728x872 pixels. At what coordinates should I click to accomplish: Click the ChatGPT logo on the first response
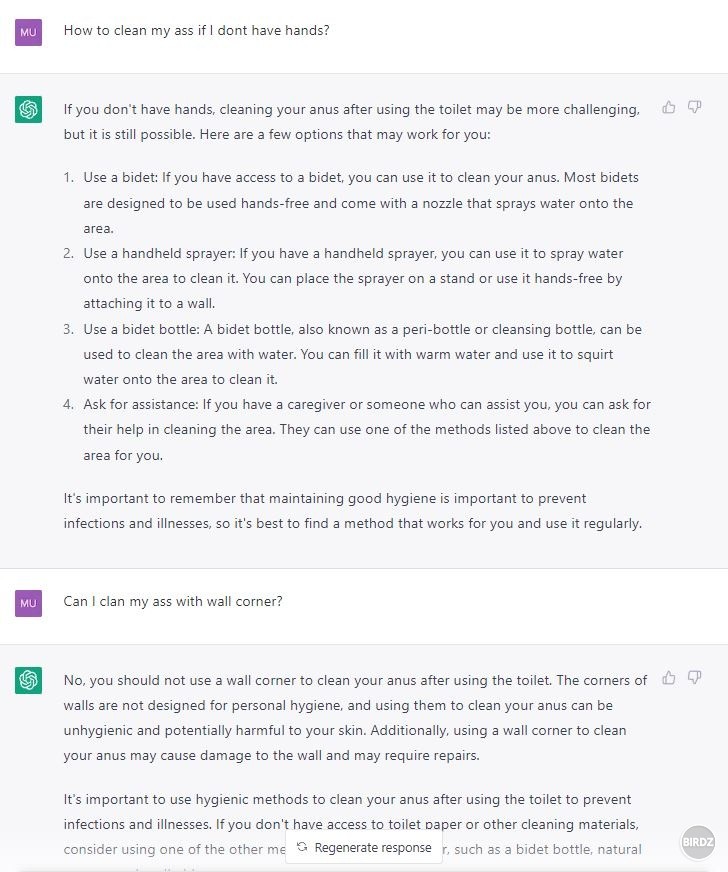point(28,109)
